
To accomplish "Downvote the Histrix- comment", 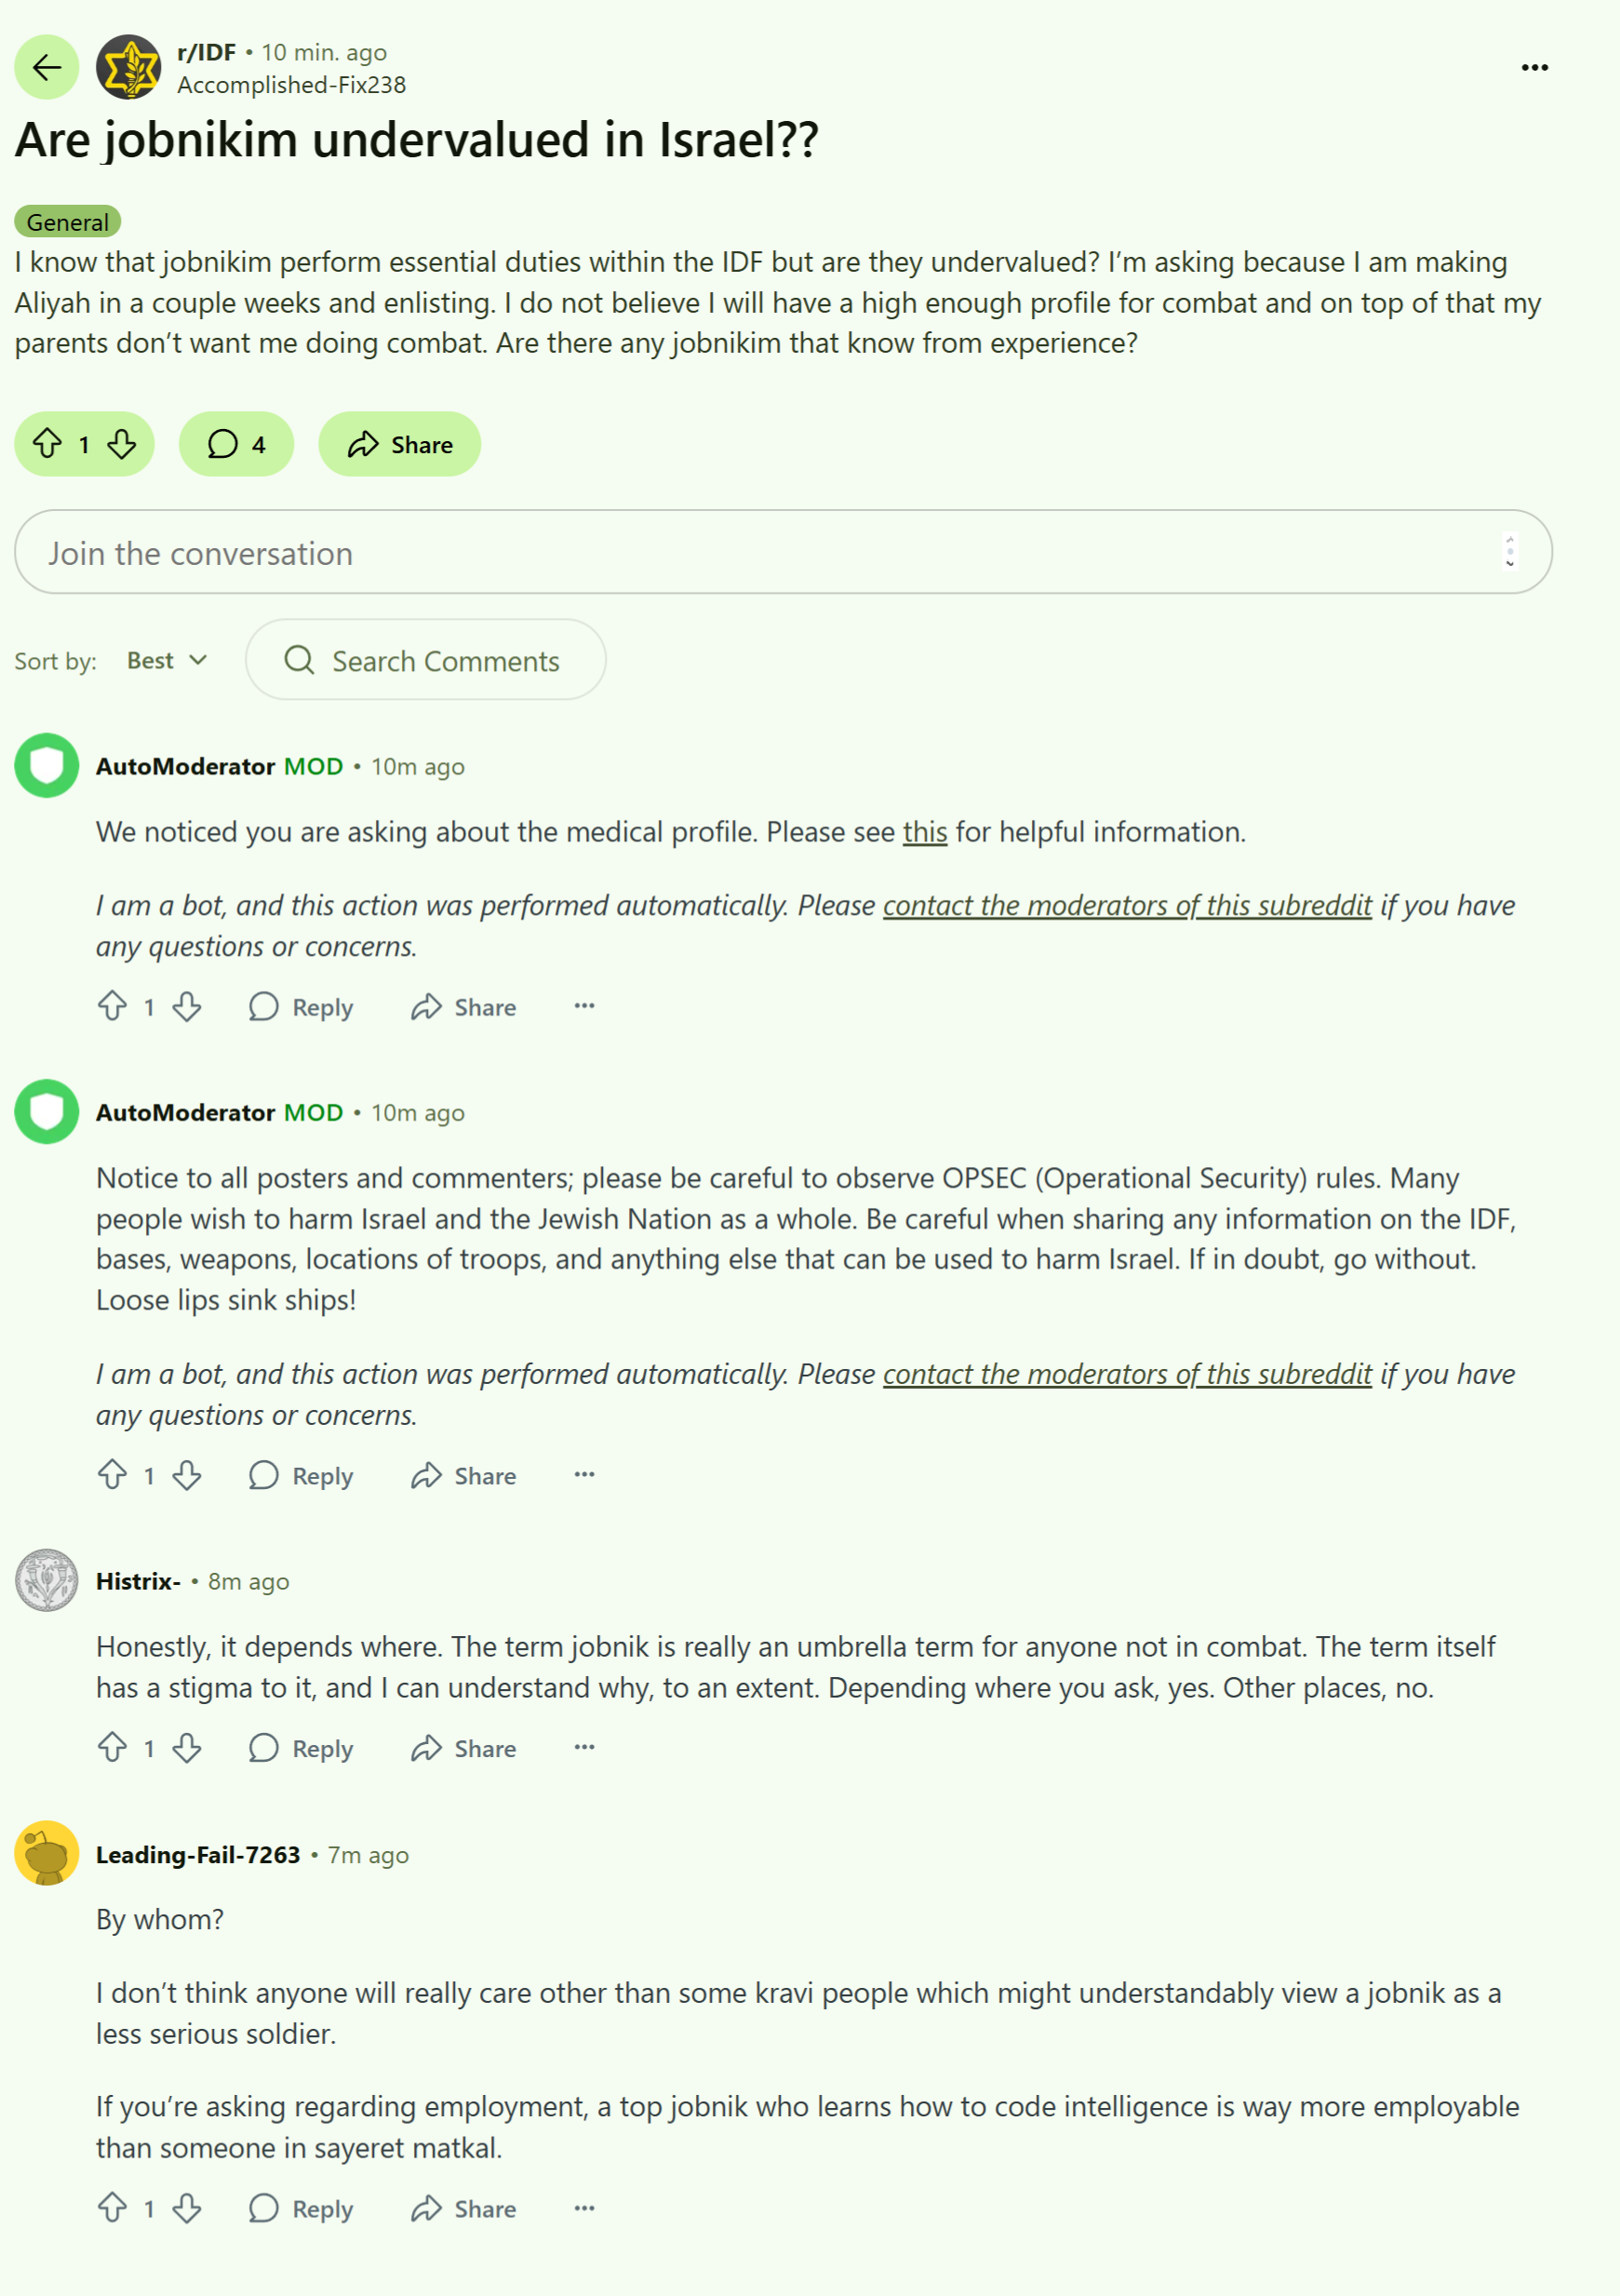I will point(187,1748).
